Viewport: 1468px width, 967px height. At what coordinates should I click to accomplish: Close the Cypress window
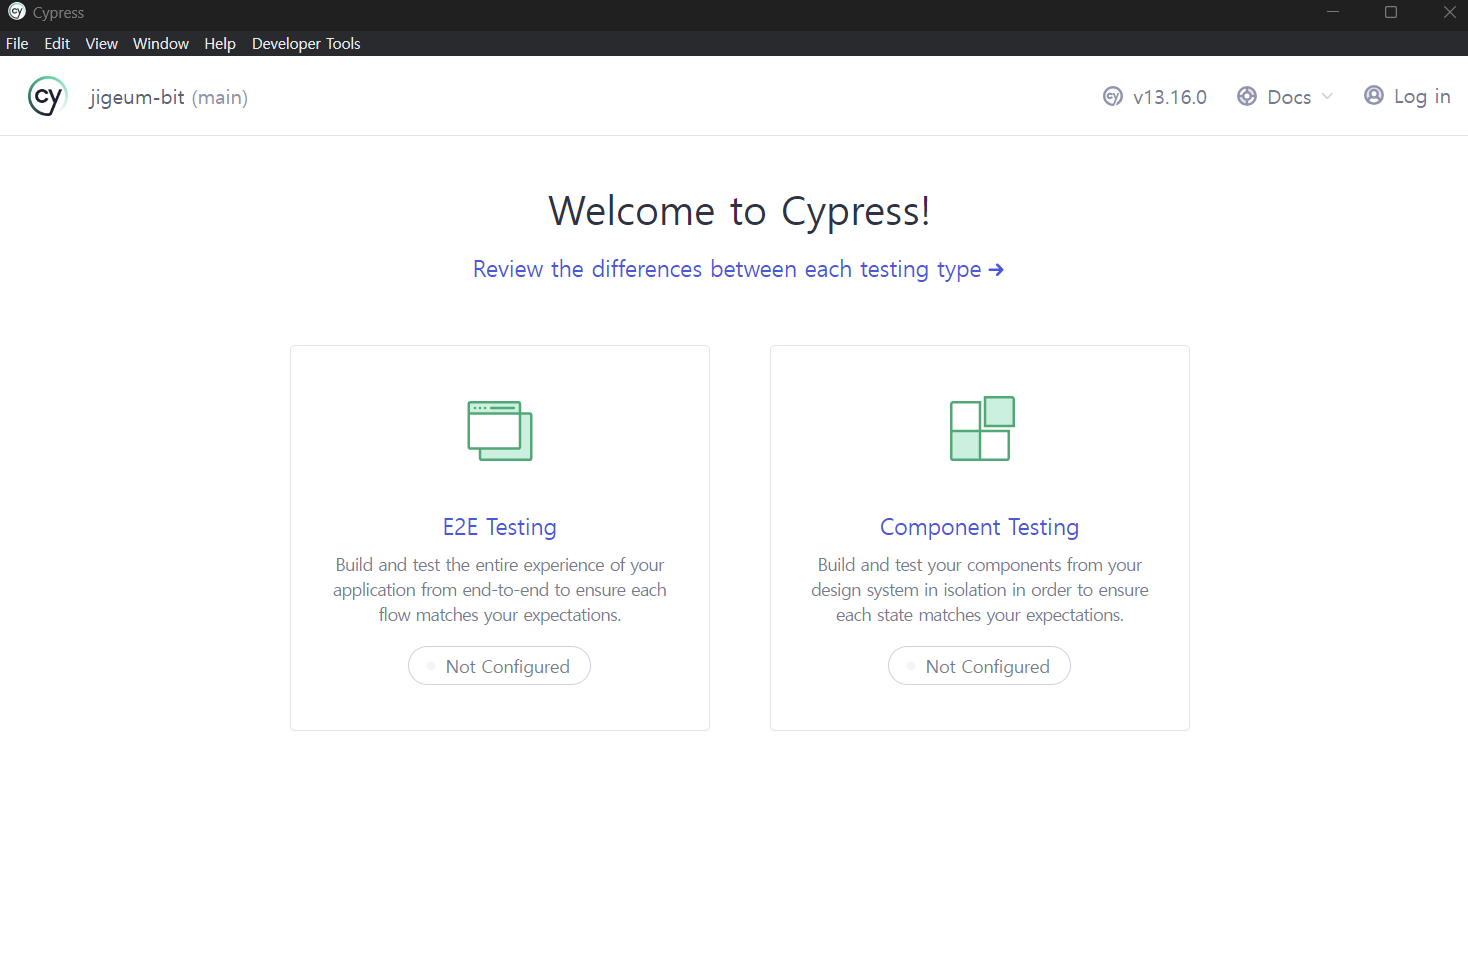pos(1449,12)
